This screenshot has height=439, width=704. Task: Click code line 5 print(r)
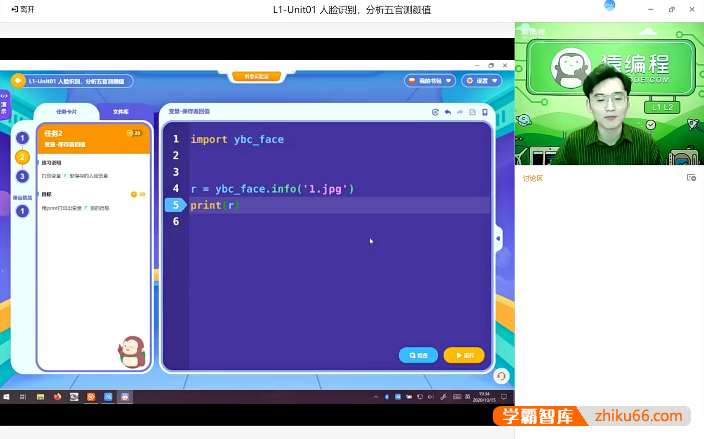pyautogui.click(x=215, y=206)
